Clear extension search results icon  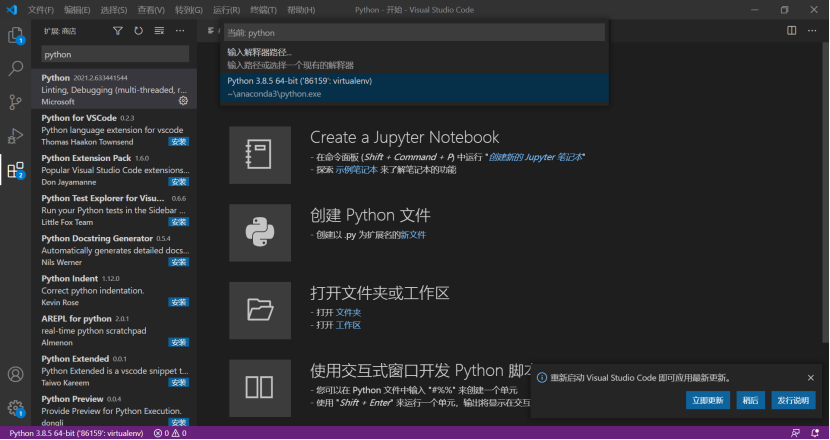click(x=159, y=31)
